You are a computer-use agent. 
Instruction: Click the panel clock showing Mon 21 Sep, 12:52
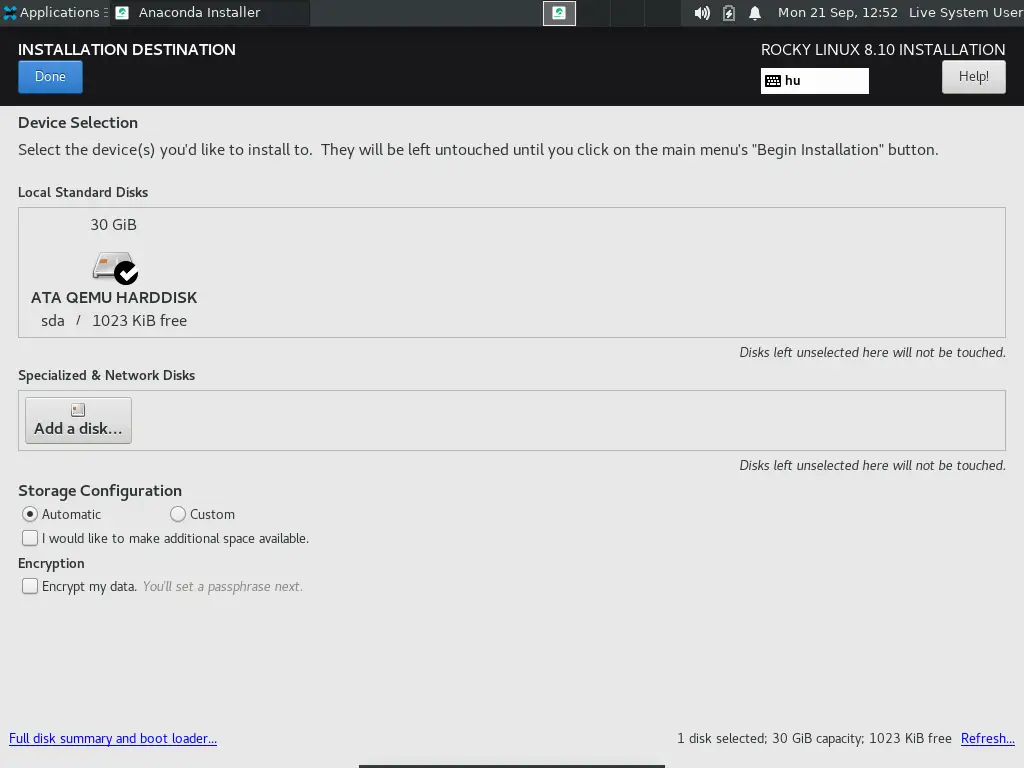click(837, 12)
